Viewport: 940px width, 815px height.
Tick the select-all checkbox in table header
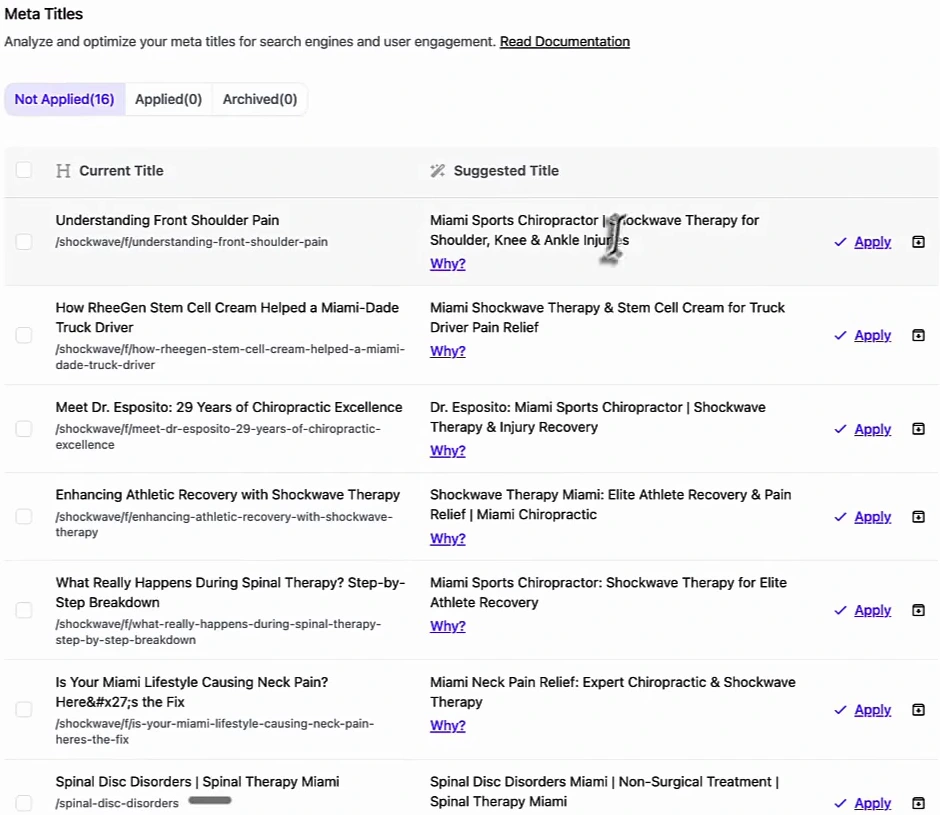(x=24, y=170)
